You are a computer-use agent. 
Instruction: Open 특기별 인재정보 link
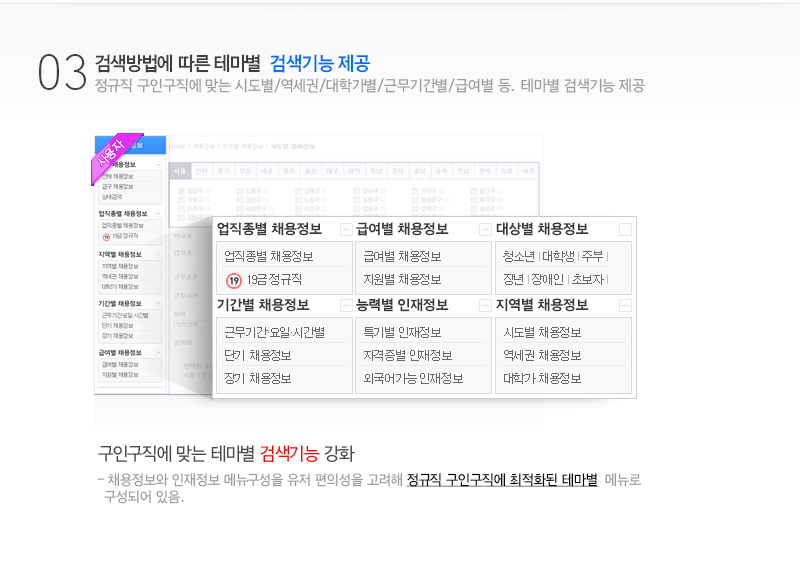coord(402,333)
